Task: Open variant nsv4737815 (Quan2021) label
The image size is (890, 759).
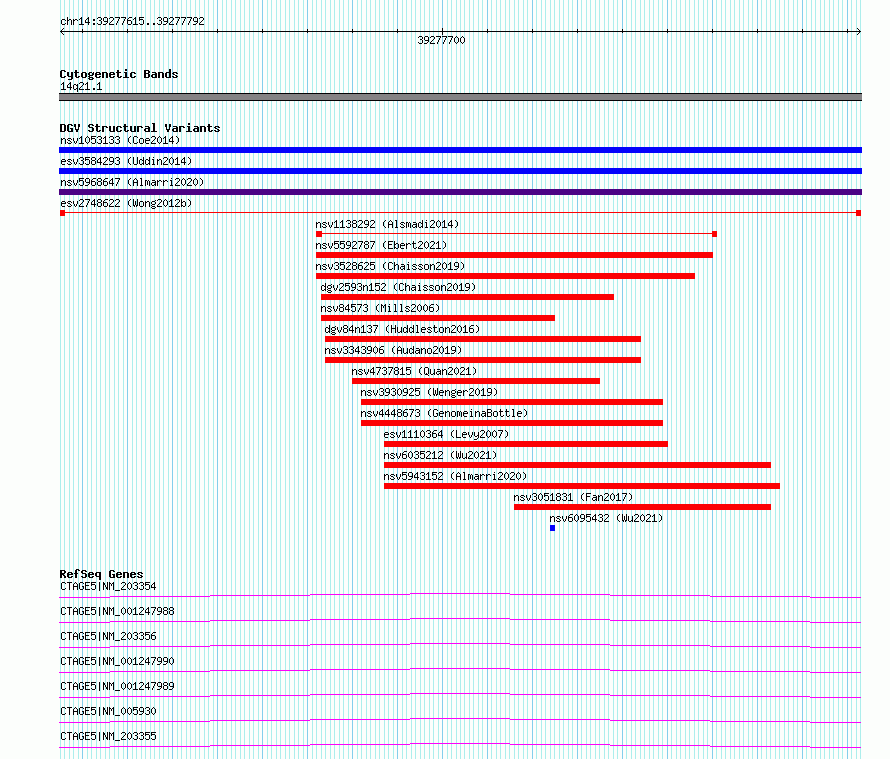Action: [414, 371]
